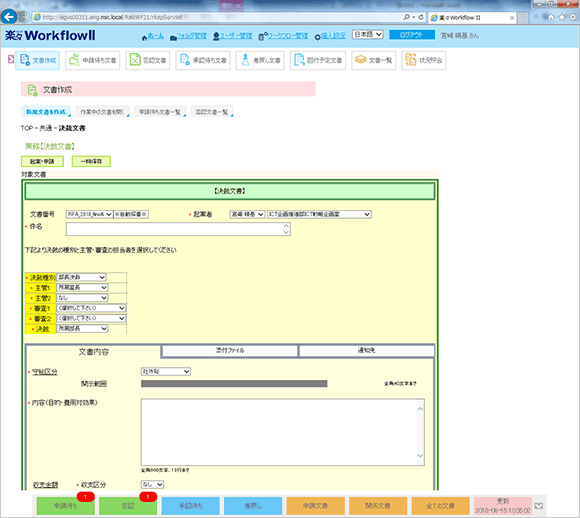Open the 守秘区分 dropdown
The height and width of the screenshot is (518, 580).
click(x=166, y=371)
